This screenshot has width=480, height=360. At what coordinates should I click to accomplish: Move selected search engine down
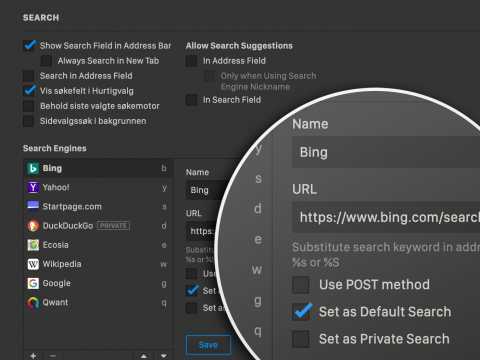(x=163, y=355)
